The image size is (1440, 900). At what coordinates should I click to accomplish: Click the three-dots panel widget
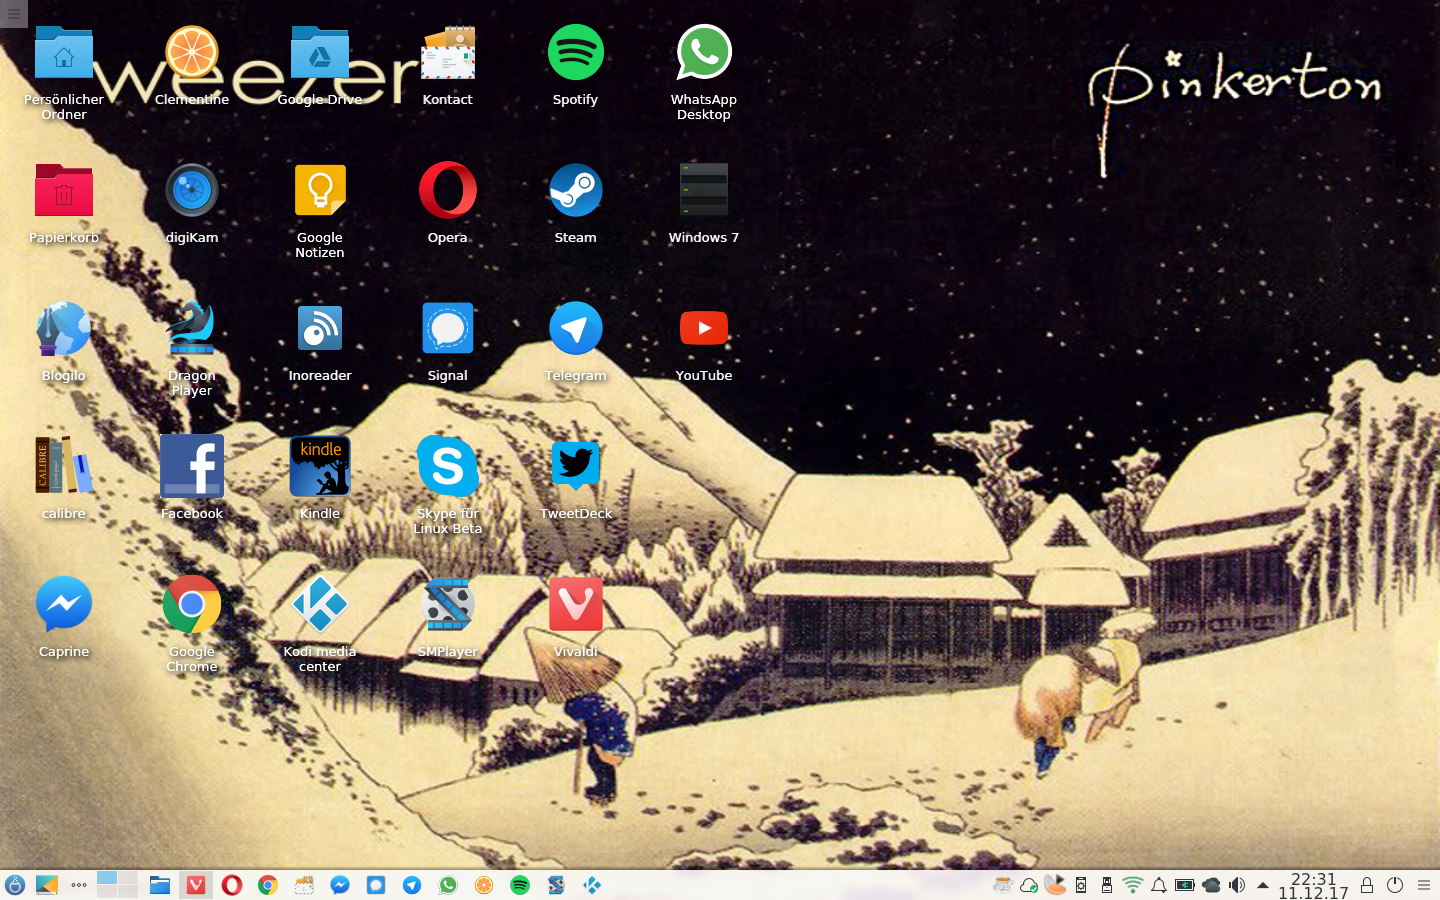79,885
